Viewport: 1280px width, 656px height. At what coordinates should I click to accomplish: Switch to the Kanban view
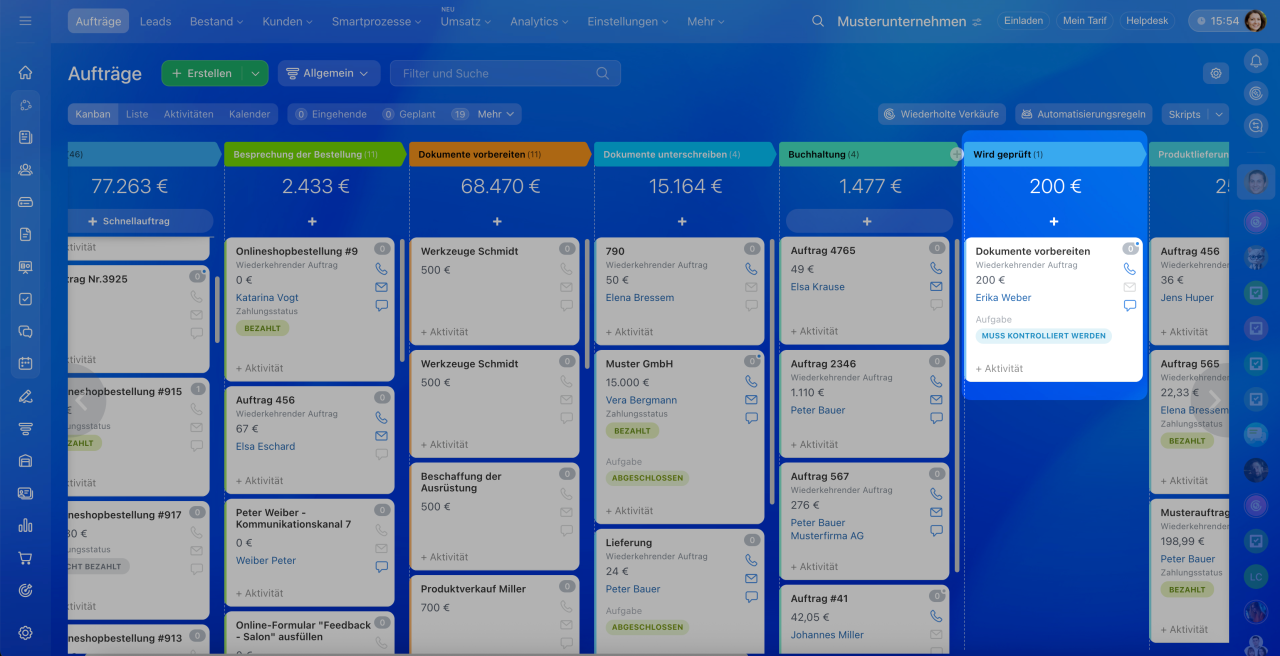click(93, 114)
